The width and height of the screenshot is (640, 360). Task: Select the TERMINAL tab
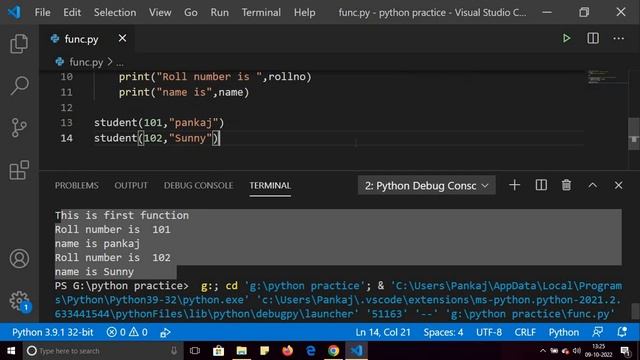(x=270, y=185)
